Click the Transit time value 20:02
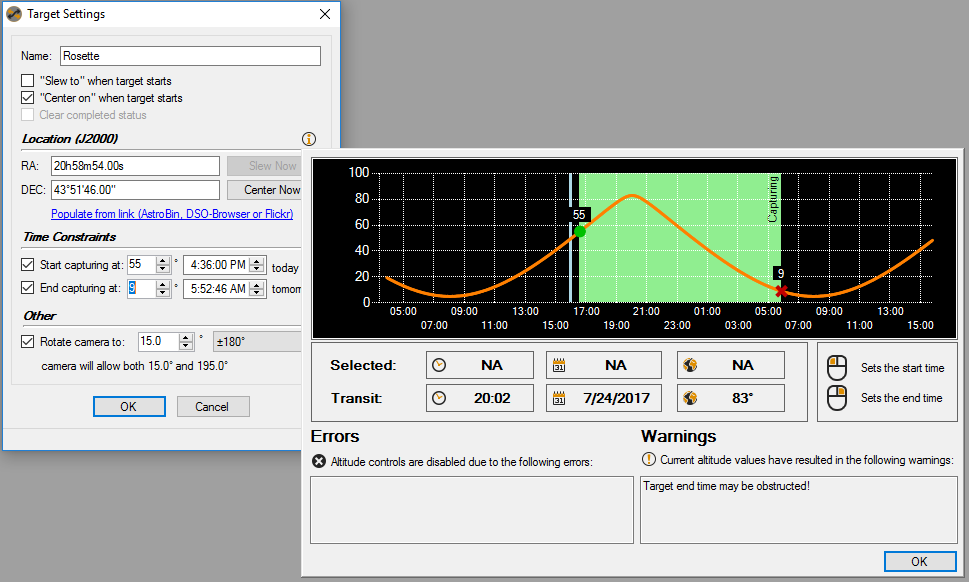 click(492, 398)
